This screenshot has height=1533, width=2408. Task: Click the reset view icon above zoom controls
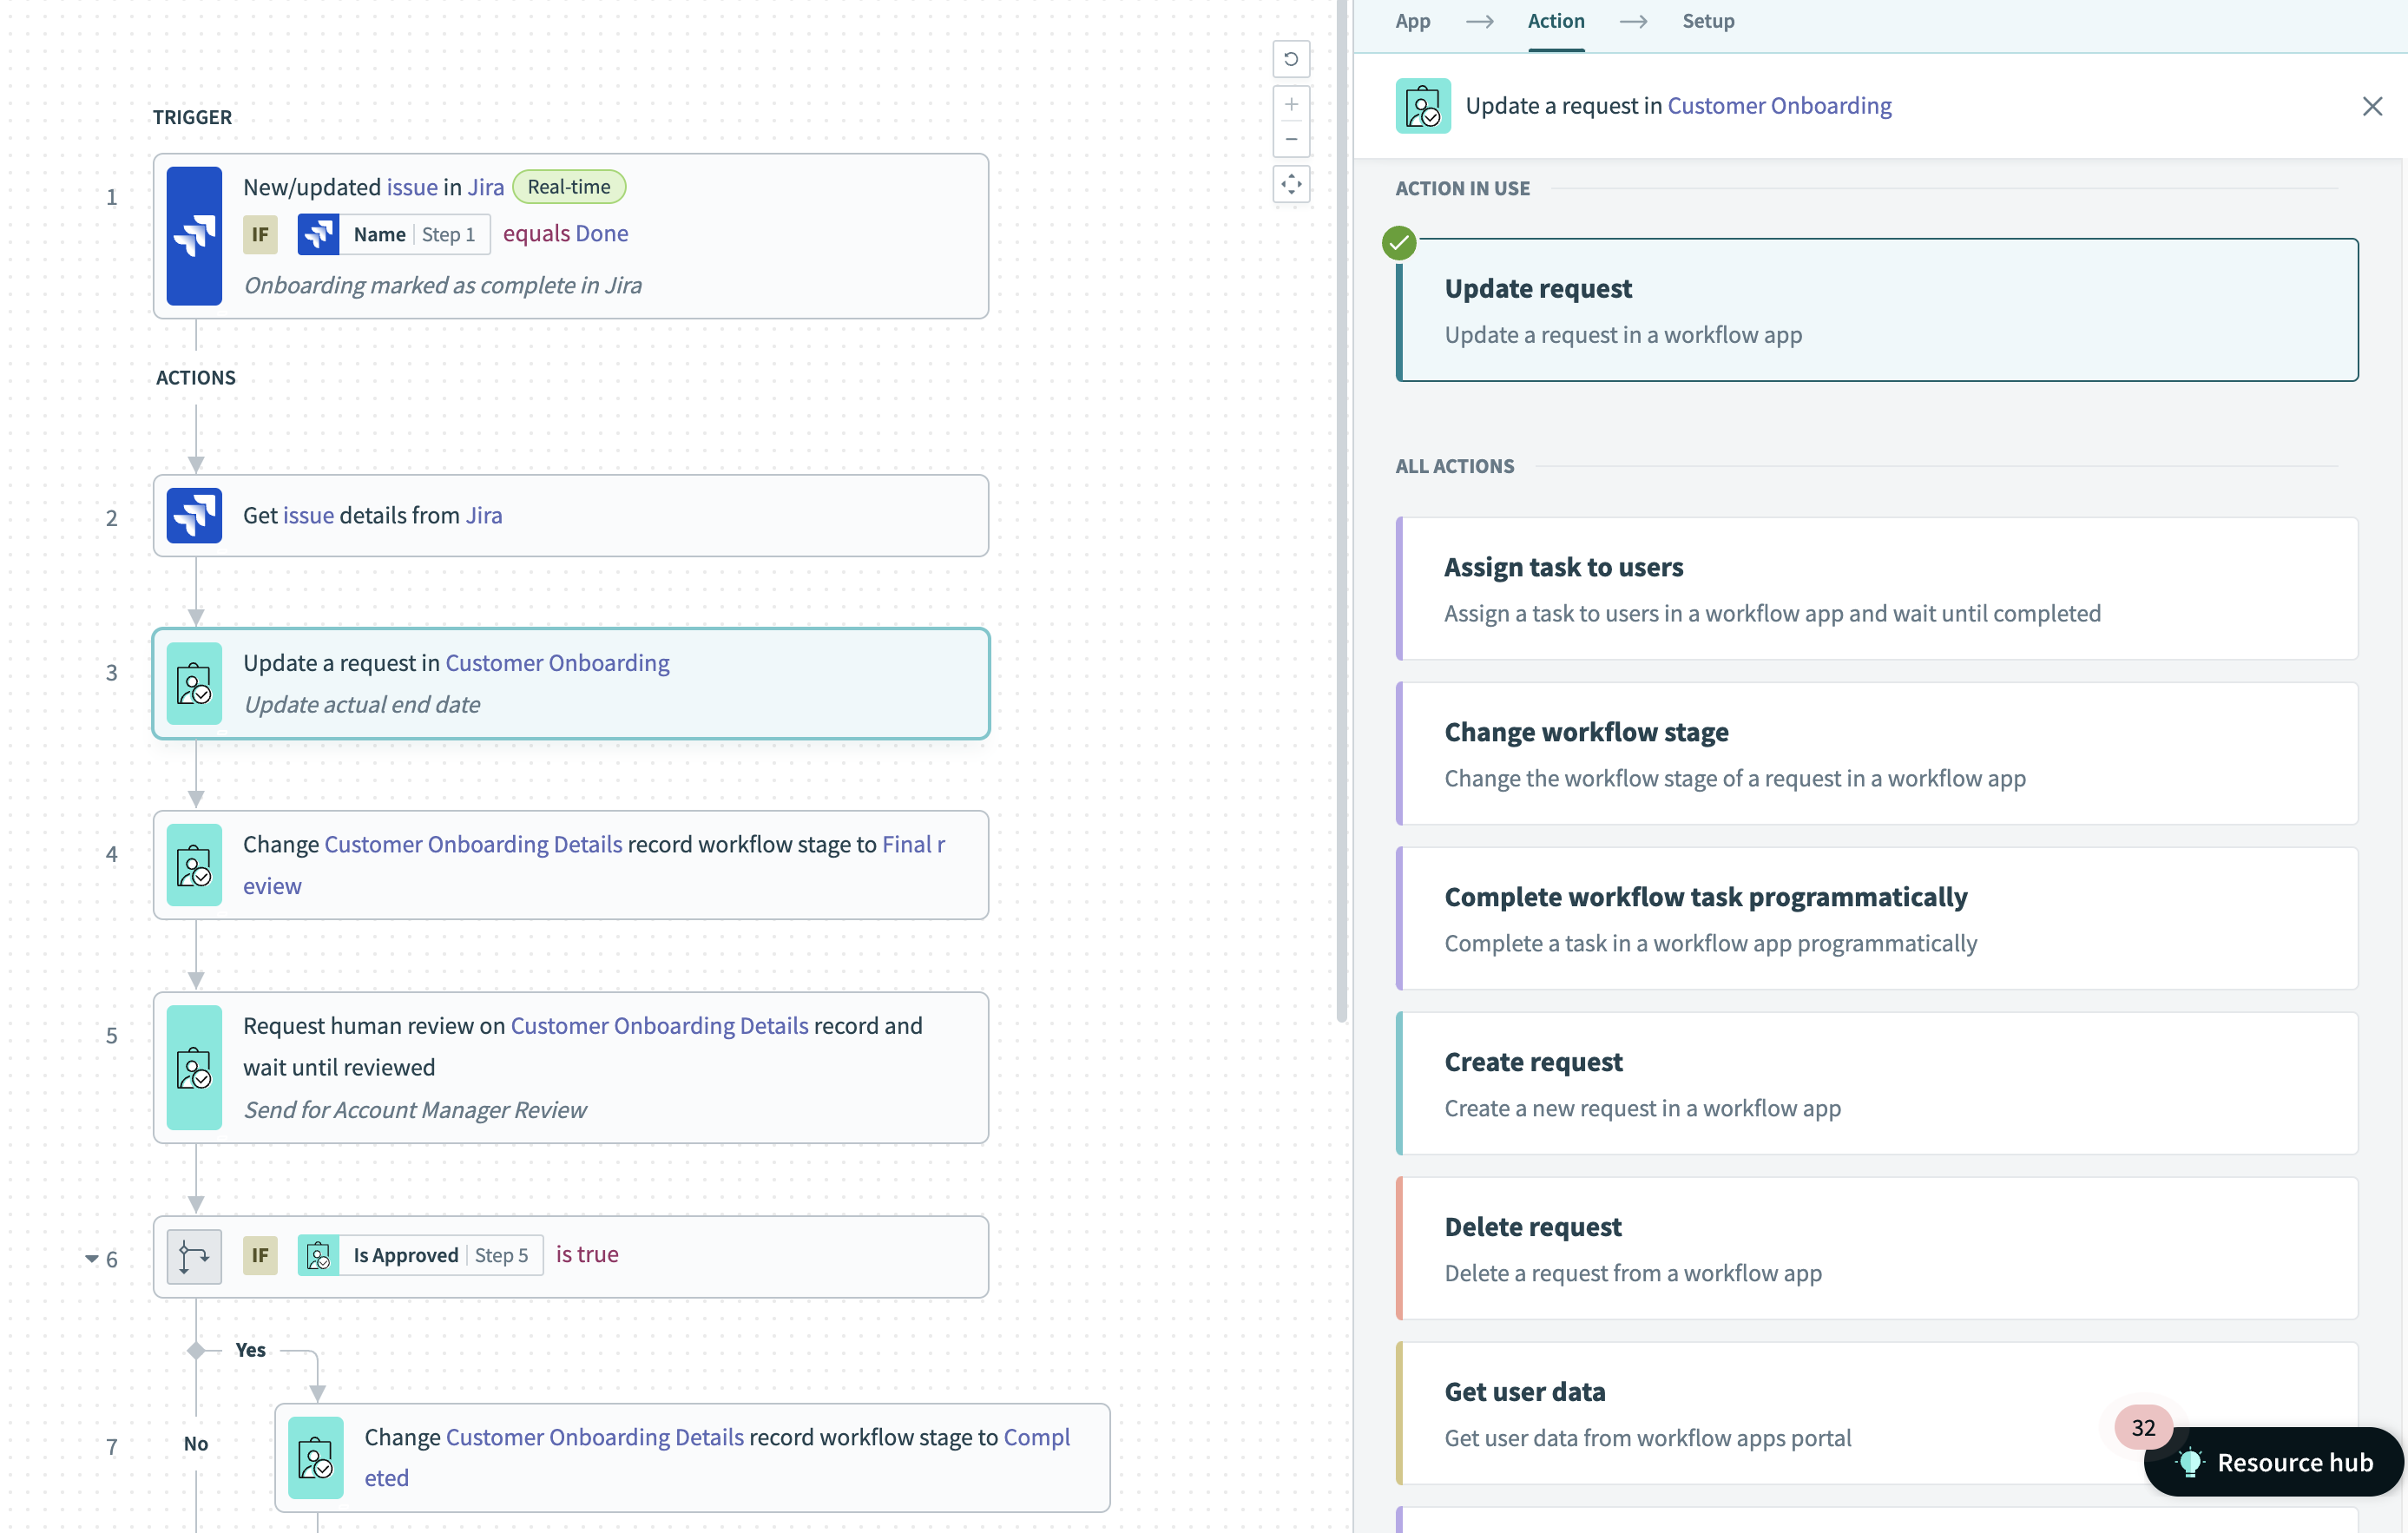(1291, 59)
